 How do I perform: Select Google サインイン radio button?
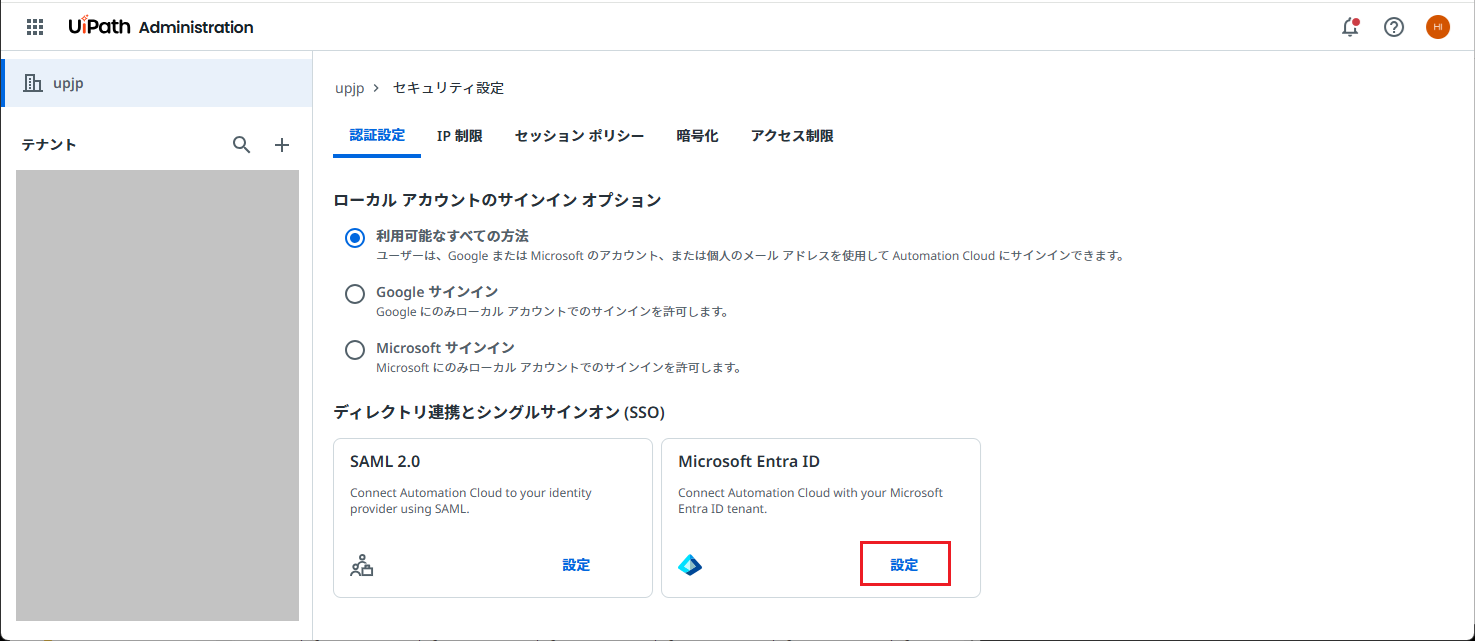coord(354,294)
